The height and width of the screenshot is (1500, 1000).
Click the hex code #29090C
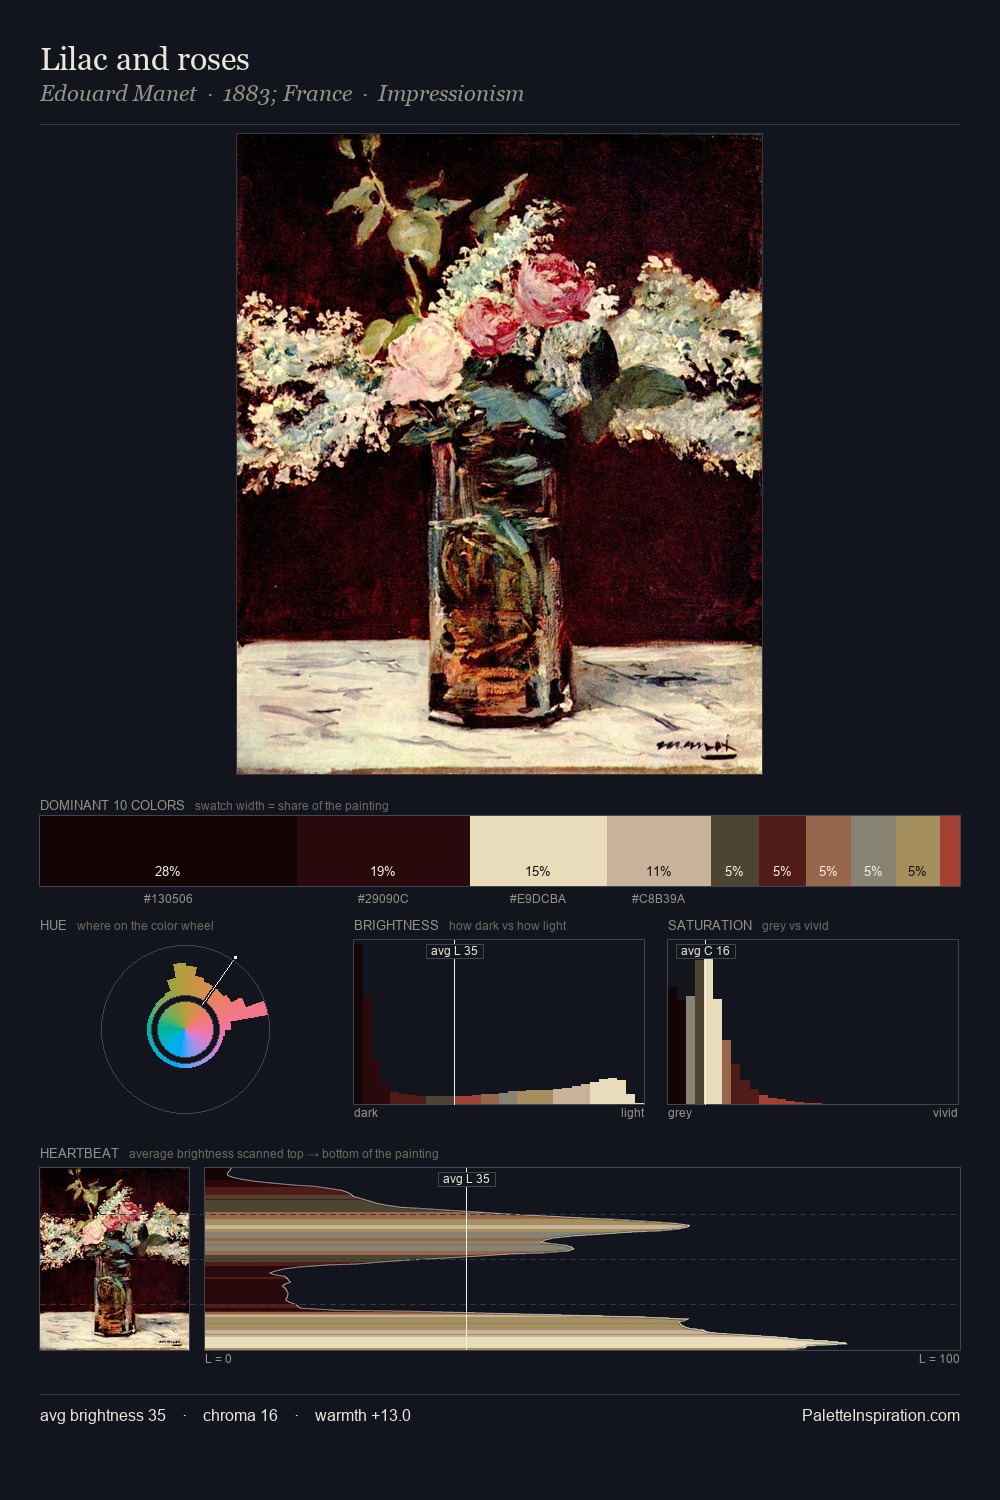(x=383, y=899)
